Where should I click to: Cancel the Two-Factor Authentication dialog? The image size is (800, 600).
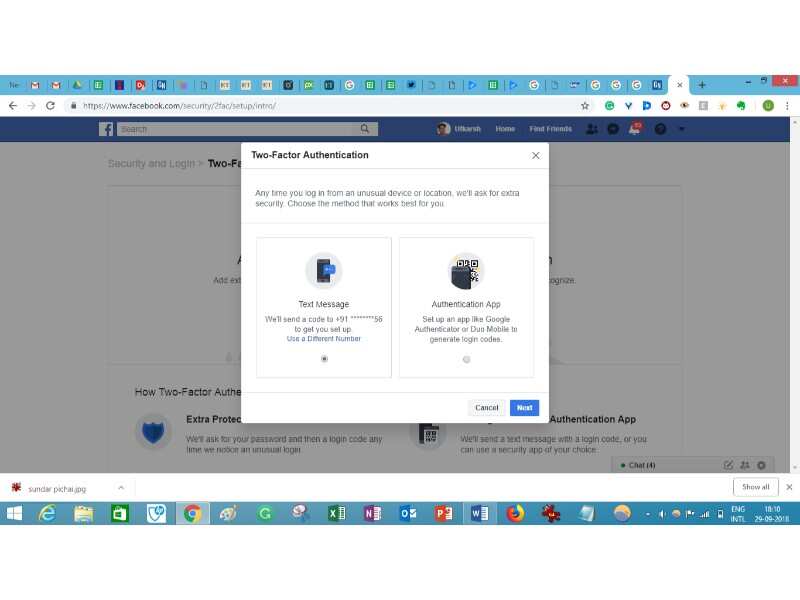pos(486,408)
